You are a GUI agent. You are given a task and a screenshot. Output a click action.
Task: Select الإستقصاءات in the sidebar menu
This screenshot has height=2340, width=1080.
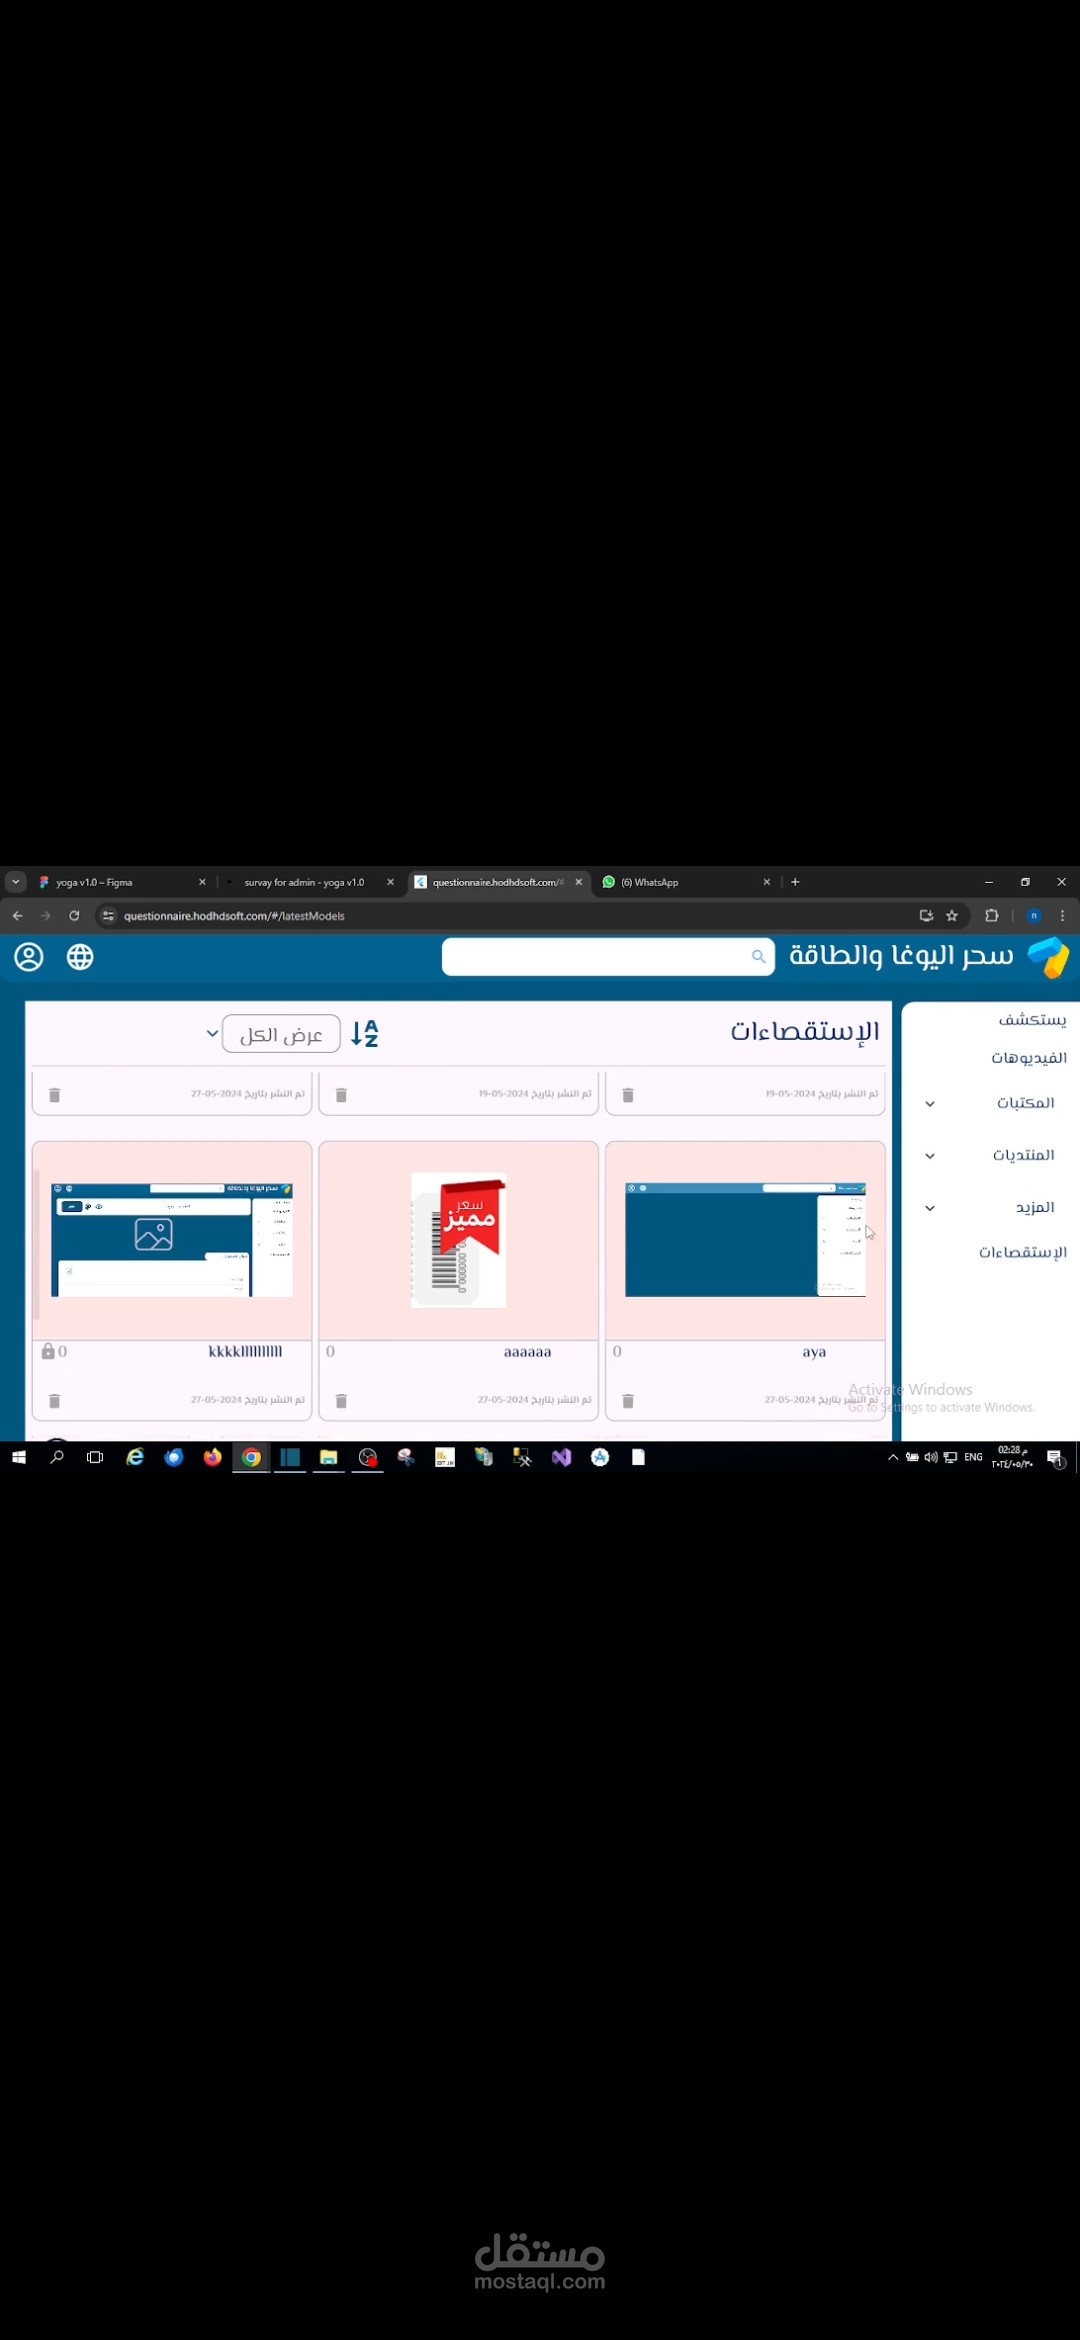[x=1023, y=1252]
